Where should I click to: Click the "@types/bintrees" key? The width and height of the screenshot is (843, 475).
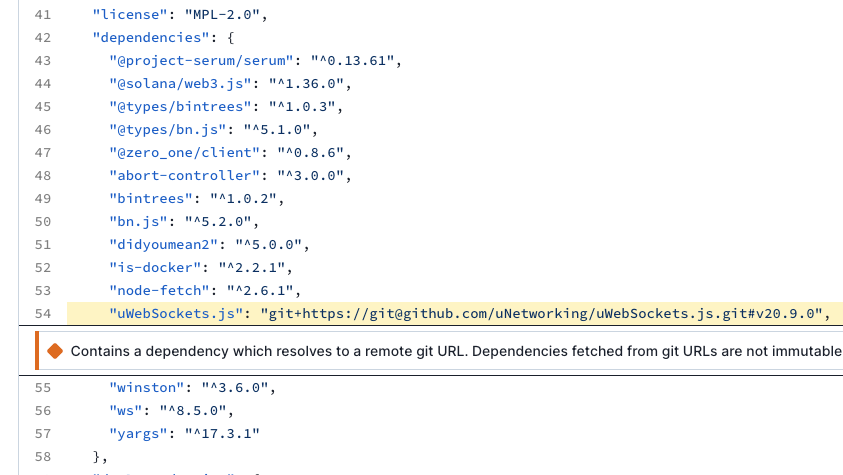pos(181,107)
